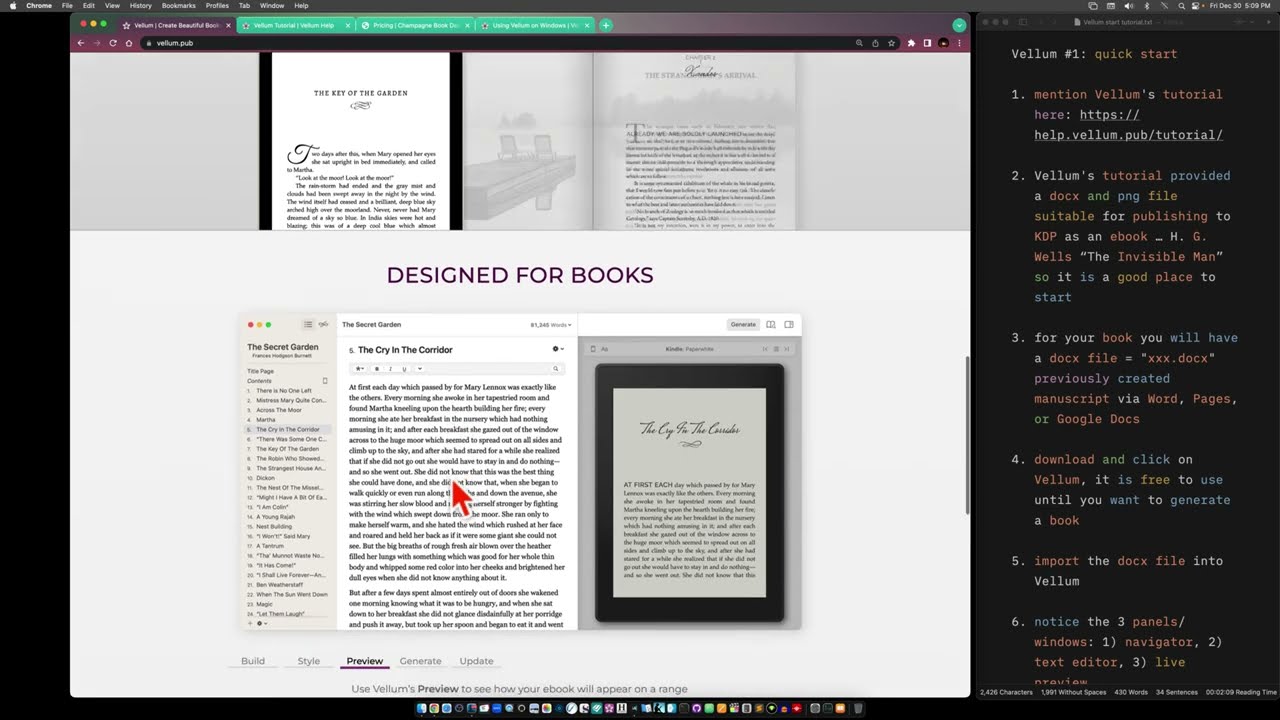
Task: Open Chrome's side panel icon
Action: pyautogui.click(x=927, y=43)
